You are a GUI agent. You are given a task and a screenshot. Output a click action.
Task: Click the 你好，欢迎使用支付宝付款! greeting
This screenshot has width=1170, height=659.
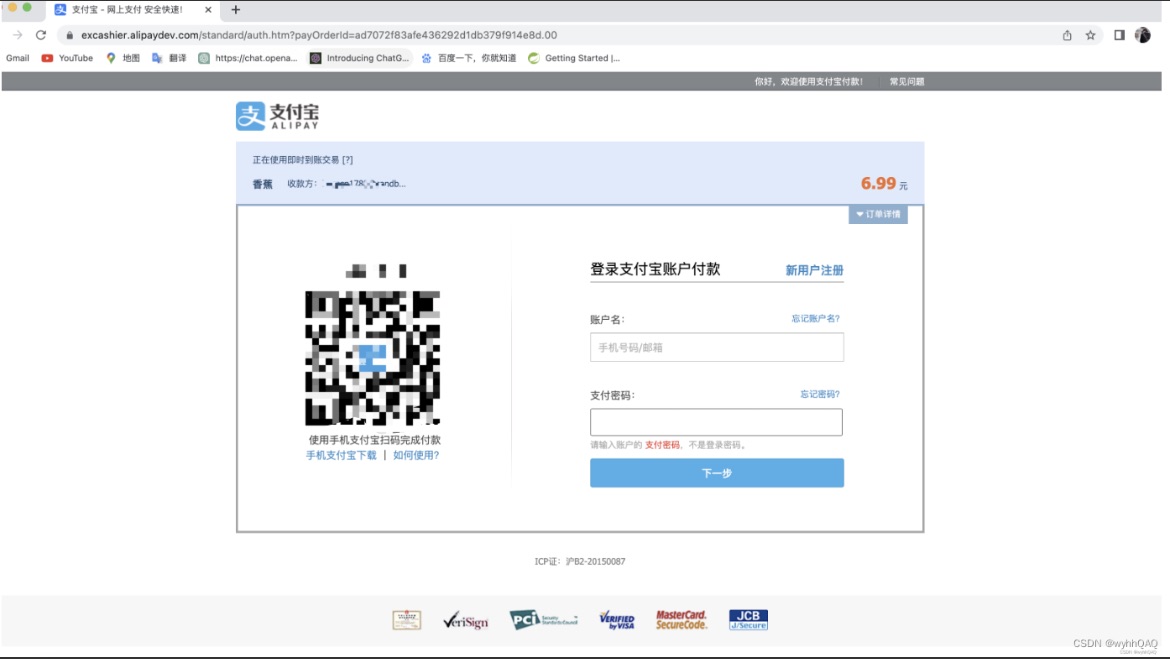[808, 82]
